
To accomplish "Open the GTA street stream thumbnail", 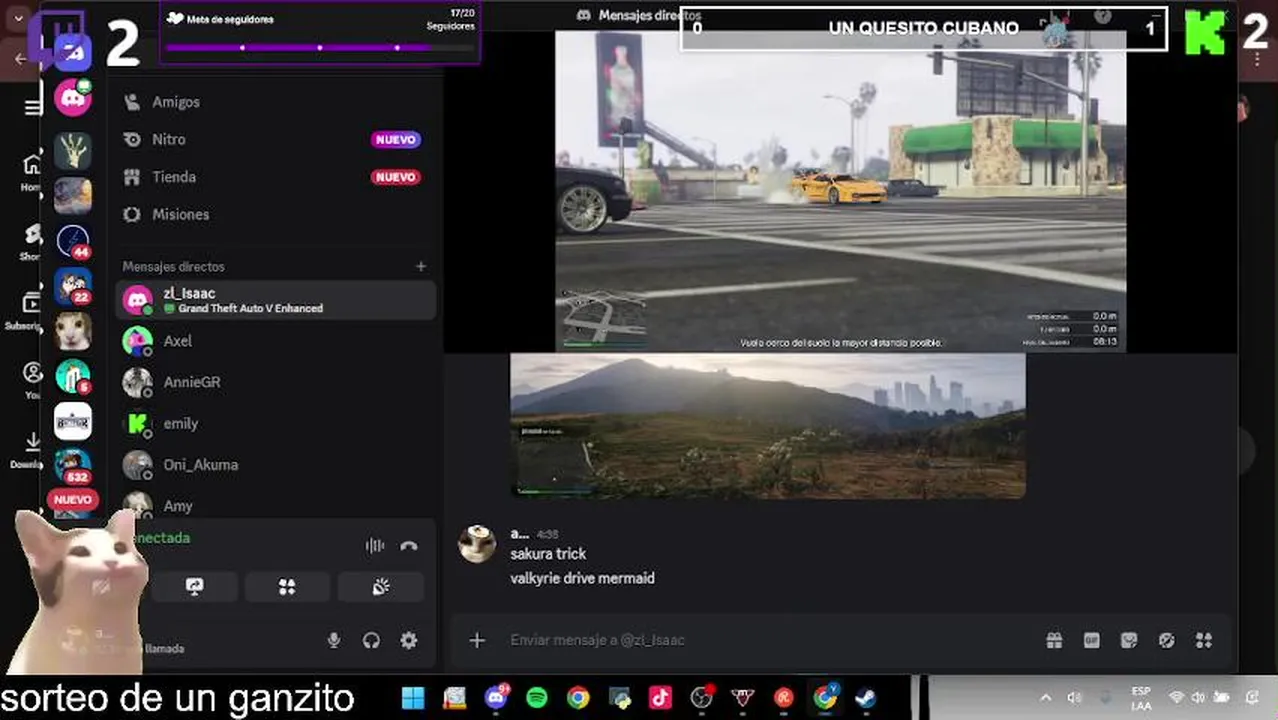I will (x=840, y=190).
